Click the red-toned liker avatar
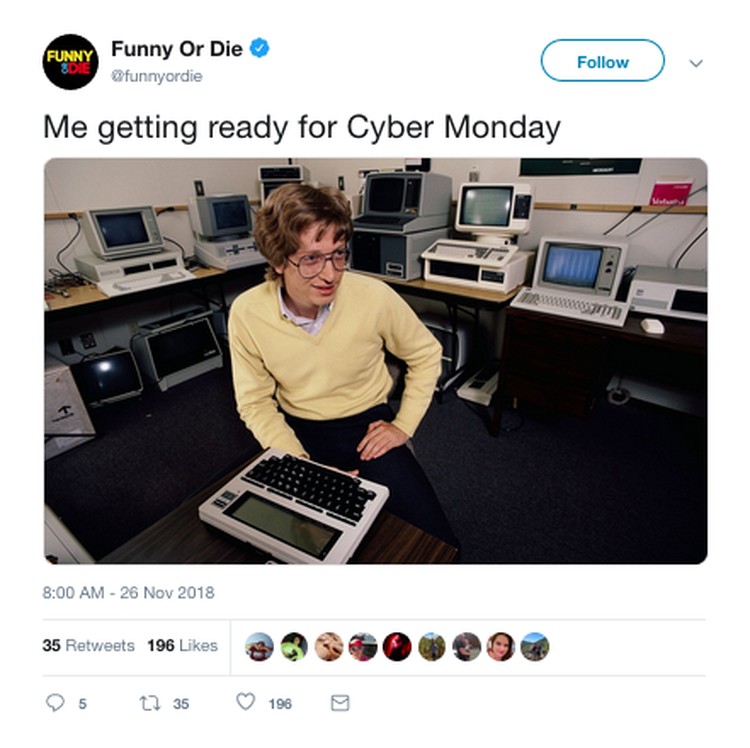Viewport: 750px width, 748px height. click(x=397, y=647)
